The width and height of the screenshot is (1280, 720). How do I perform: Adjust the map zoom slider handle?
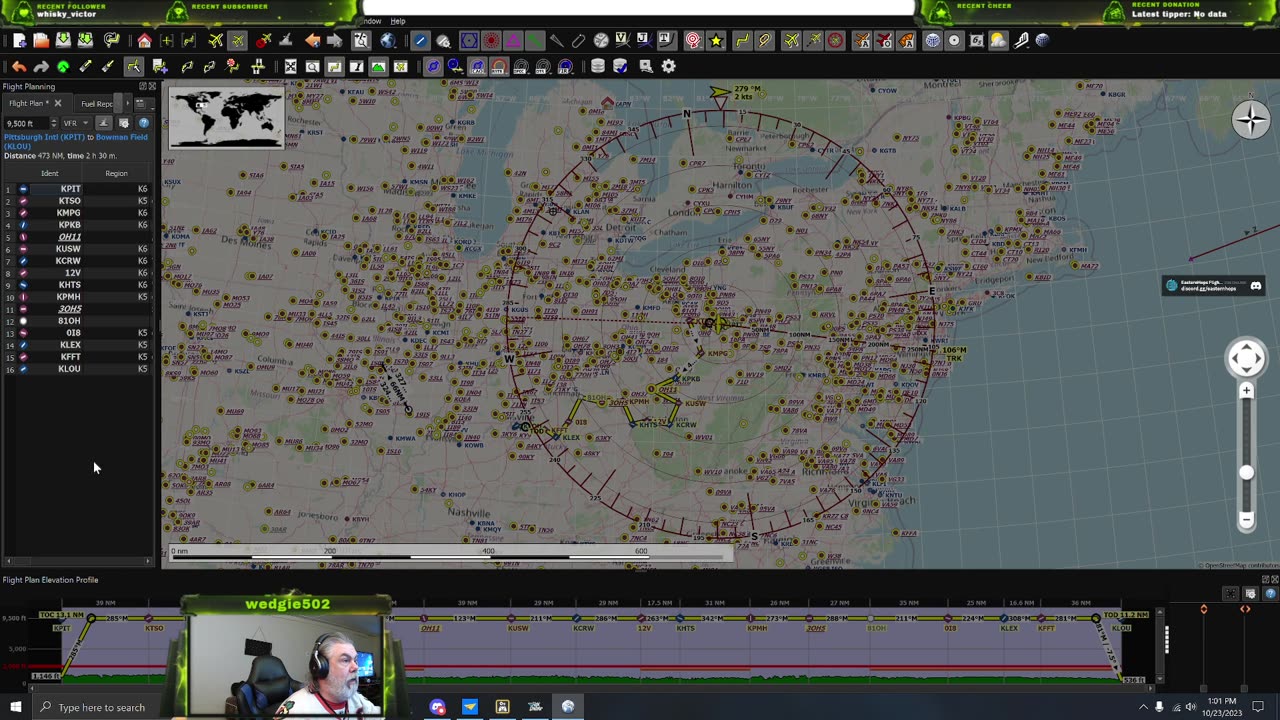[x=1246, y=472]
